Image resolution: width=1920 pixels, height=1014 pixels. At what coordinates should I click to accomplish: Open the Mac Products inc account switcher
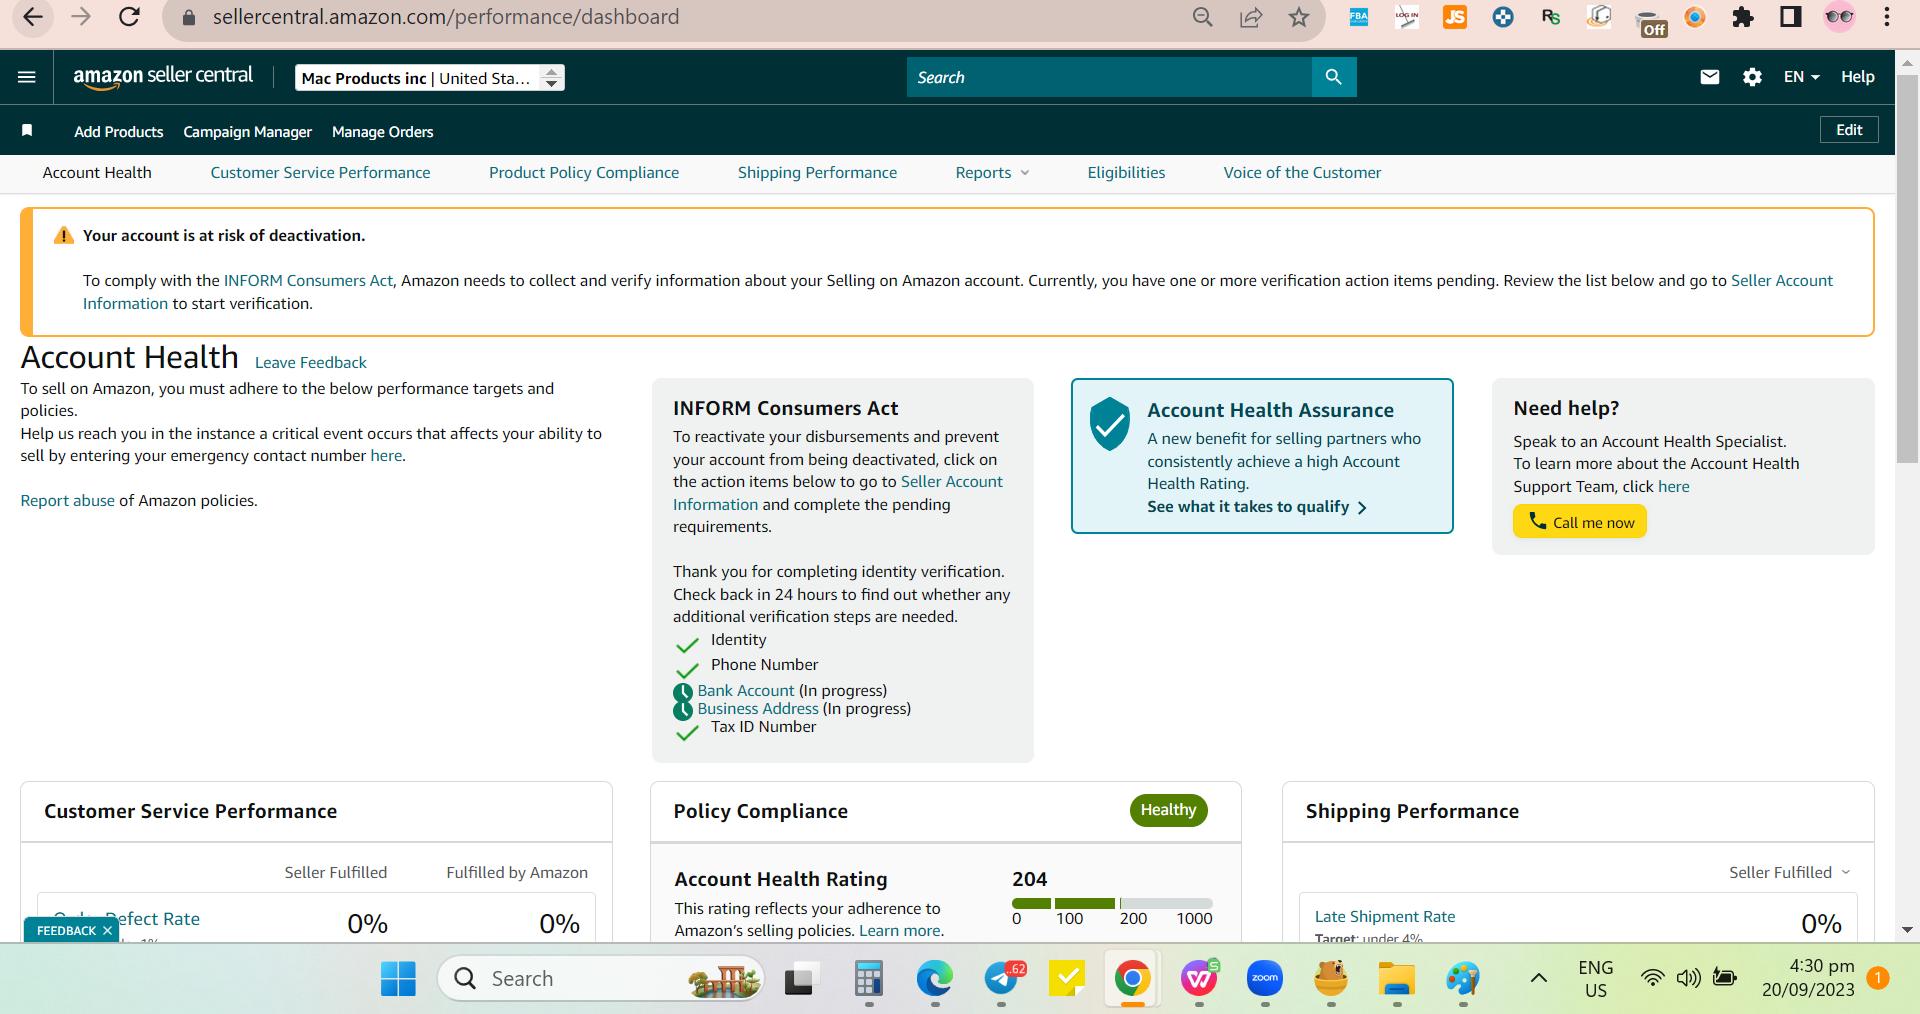pyautogui.click(x=430, y=78)
